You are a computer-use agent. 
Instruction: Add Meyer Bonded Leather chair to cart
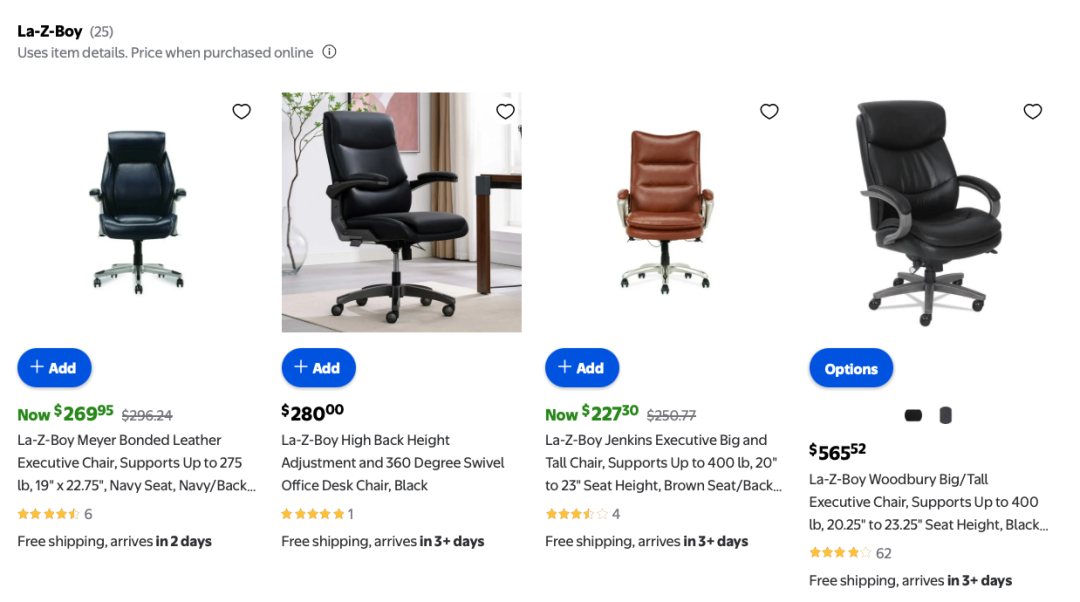[x=54, y=368]
